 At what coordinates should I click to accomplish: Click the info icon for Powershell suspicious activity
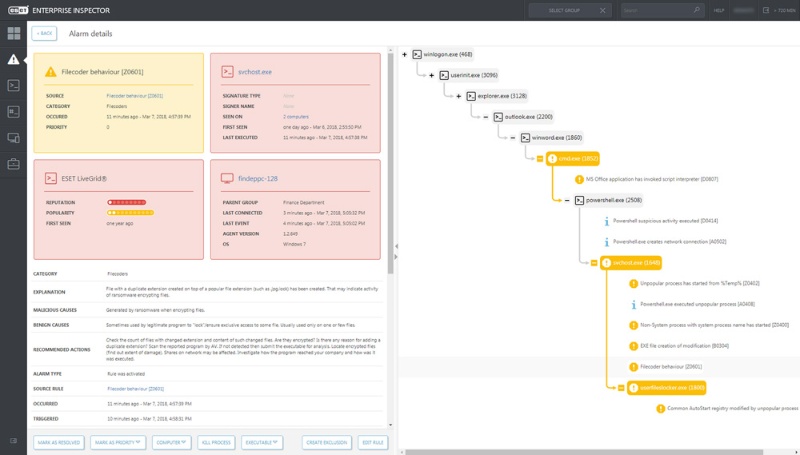tap(606, 220)
